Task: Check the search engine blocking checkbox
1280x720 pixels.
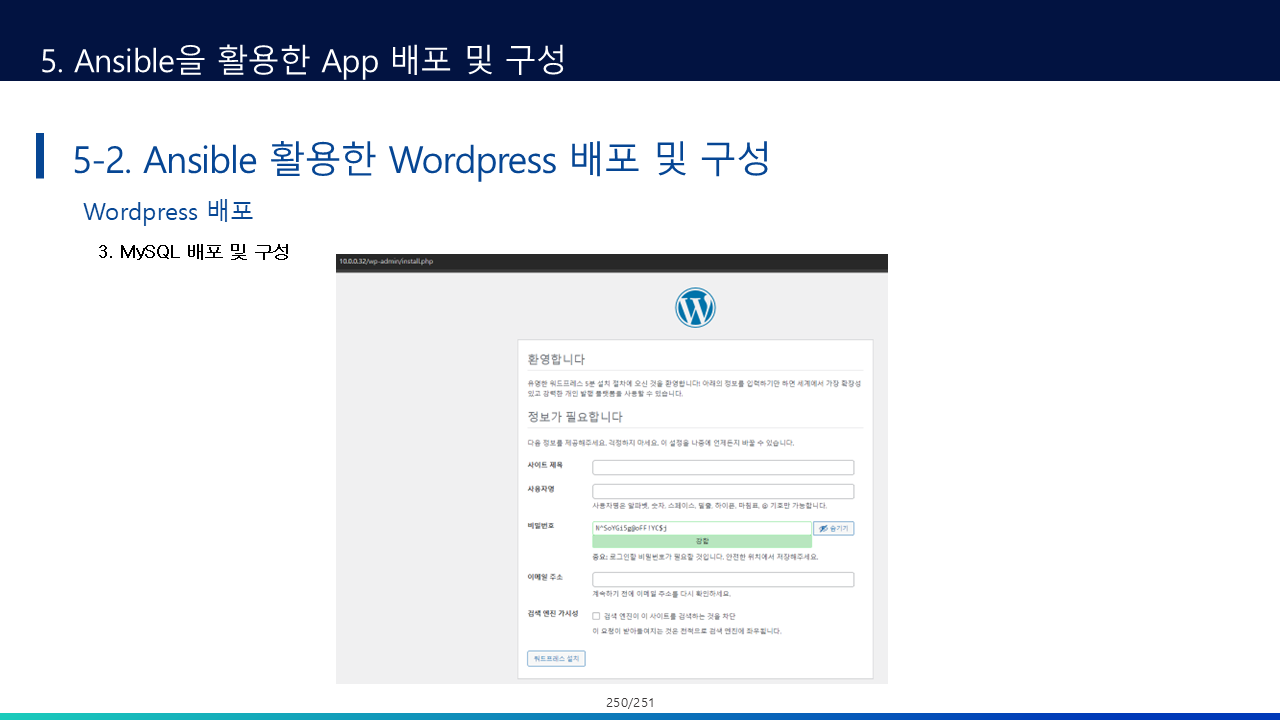Action: pyautogui.click(x=596, y=616)
